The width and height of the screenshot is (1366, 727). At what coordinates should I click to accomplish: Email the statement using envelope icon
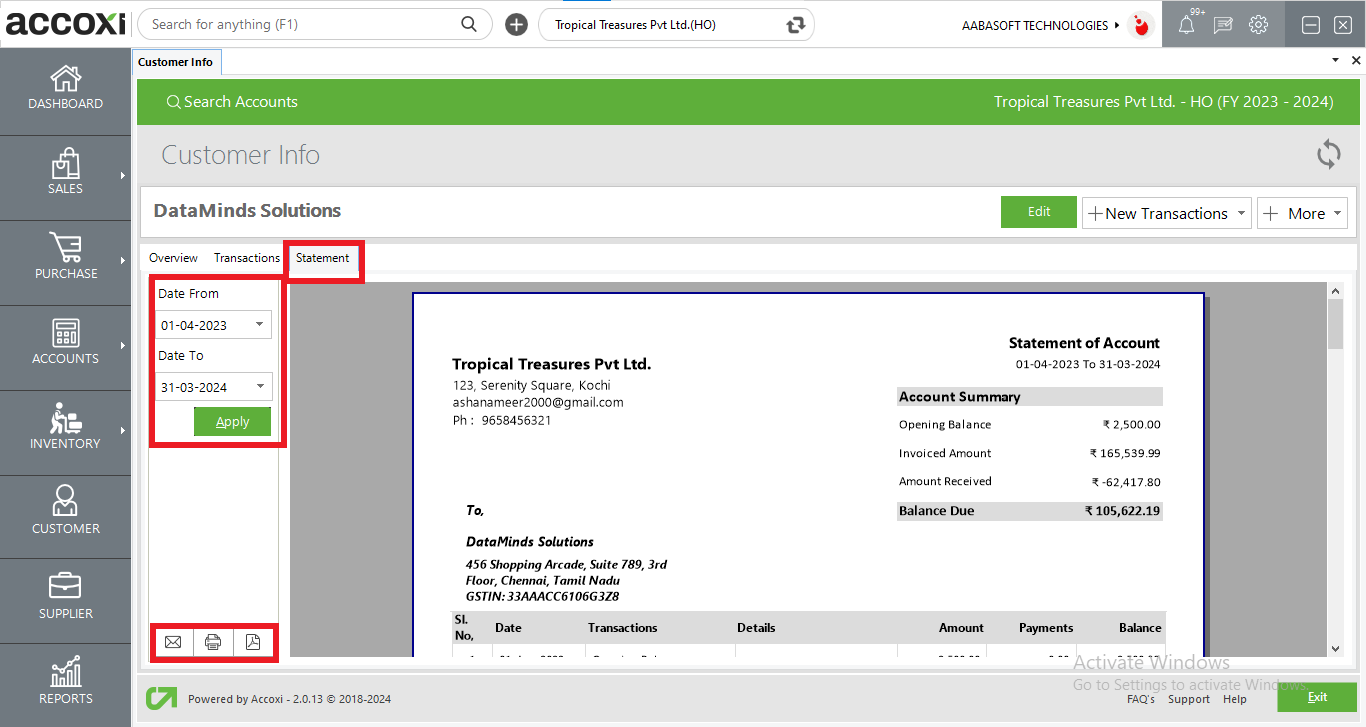pos(173,642)
